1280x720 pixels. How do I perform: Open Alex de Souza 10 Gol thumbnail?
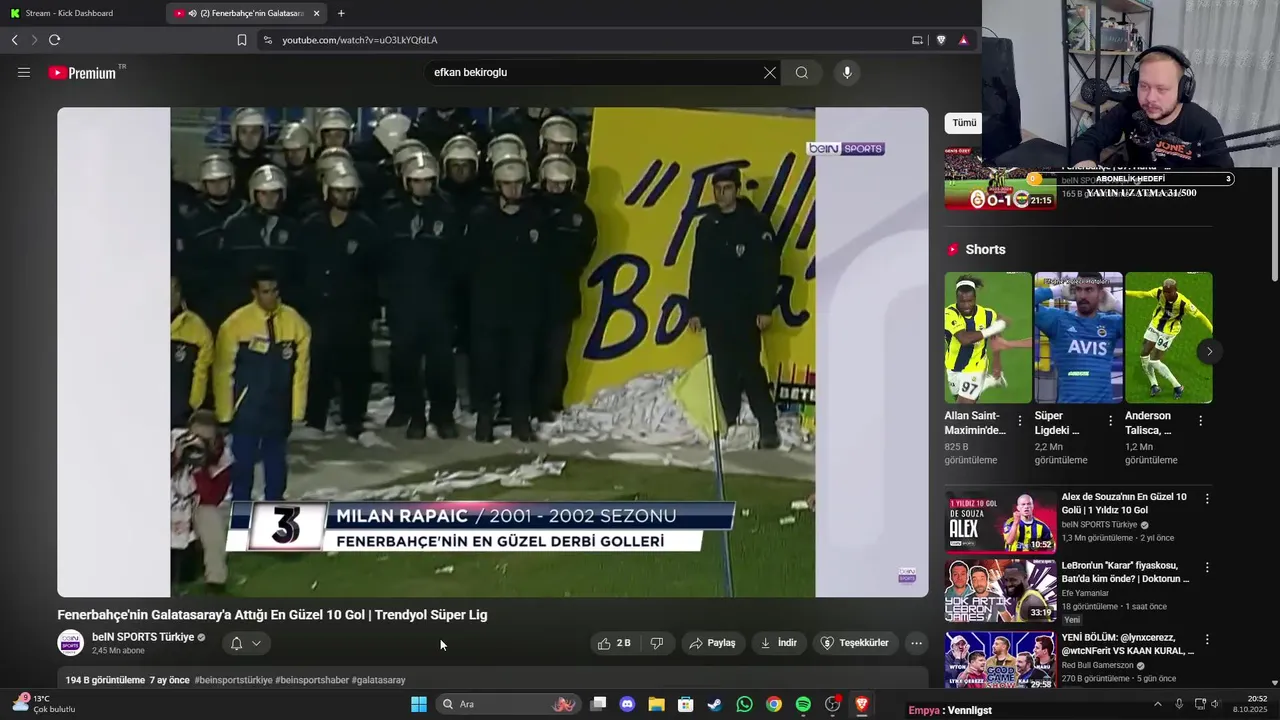coord(1000,522)
